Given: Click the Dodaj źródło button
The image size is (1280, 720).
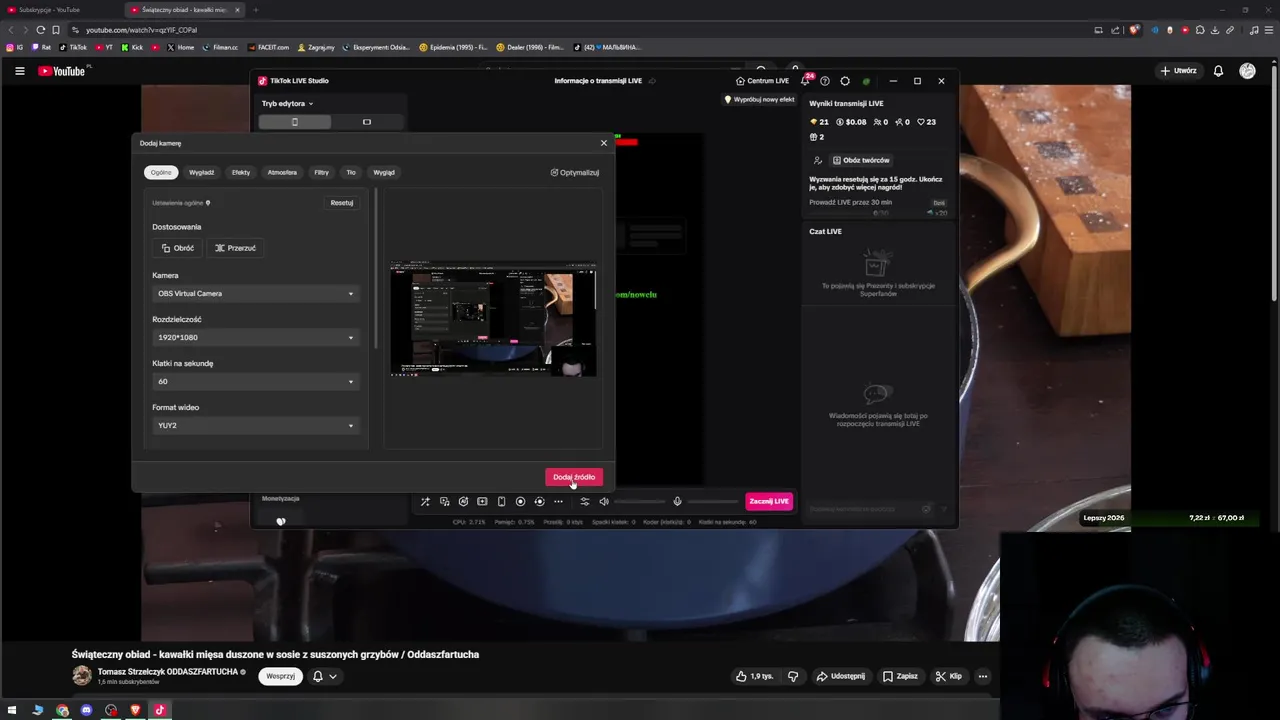Looking at the screenshot, I should tap(574, 477).
